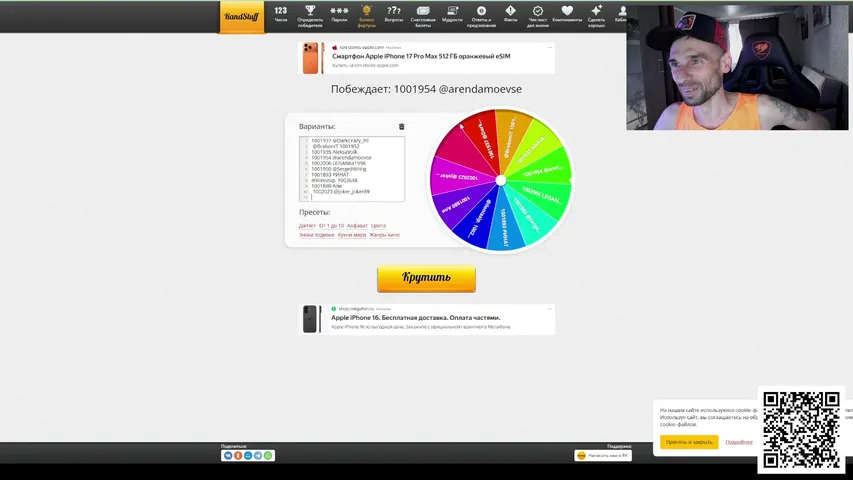
Task: Click the black iPhone 16 ad thumbnail
Action: (x=312, y=319)
